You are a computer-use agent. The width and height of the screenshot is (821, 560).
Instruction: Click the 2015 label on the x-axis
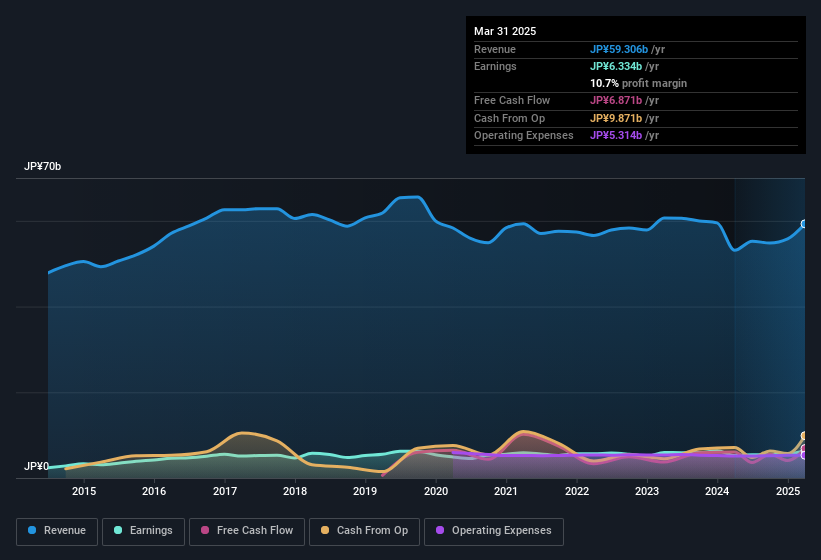click(84, 491)
